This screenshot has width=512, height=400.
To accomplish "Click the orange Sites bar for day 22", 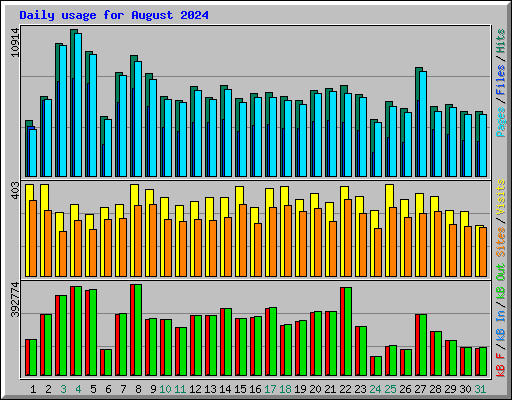I will coord(348,238).
